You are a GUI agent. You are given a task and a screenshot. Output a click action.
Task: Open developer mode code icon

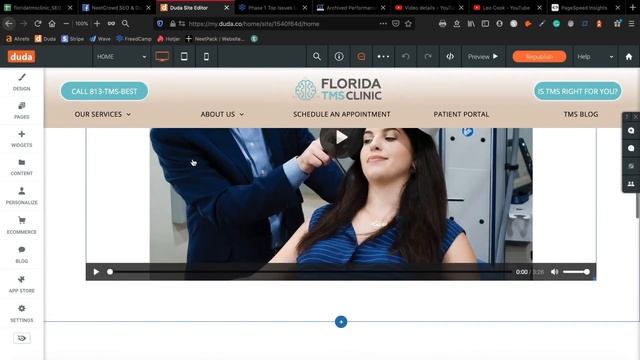click(x=450, y=56)
